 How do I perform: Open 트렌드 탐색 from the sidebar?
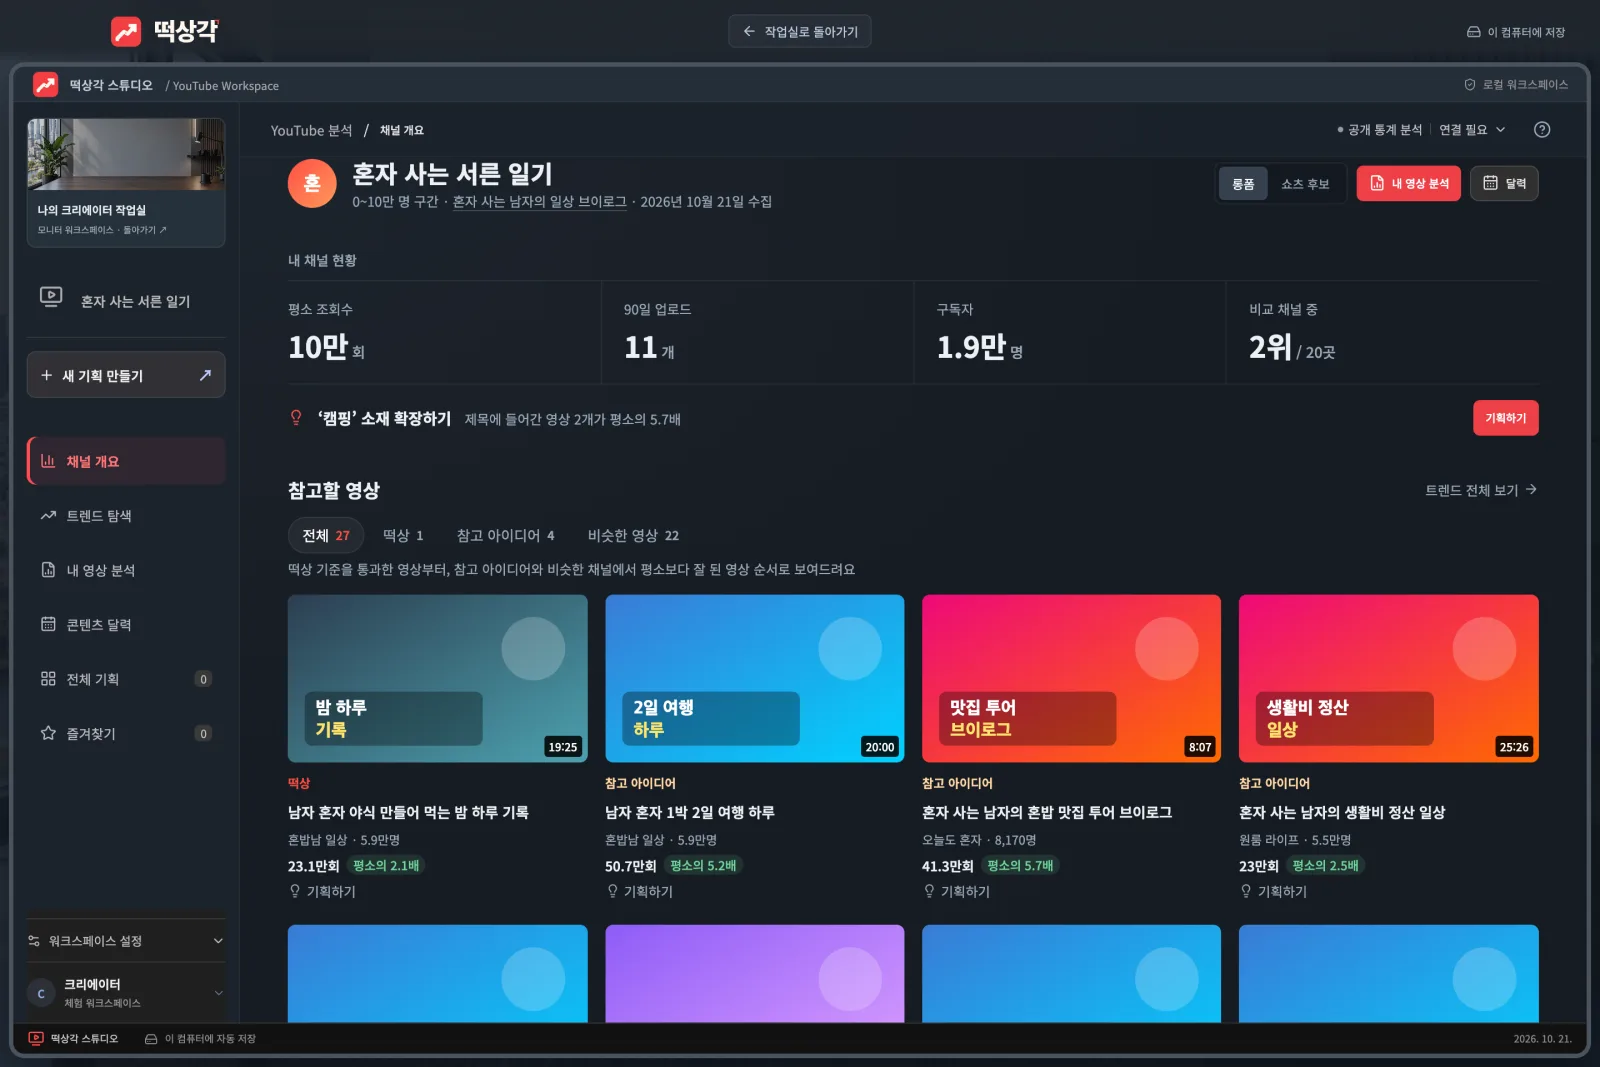tap(126, 516)
